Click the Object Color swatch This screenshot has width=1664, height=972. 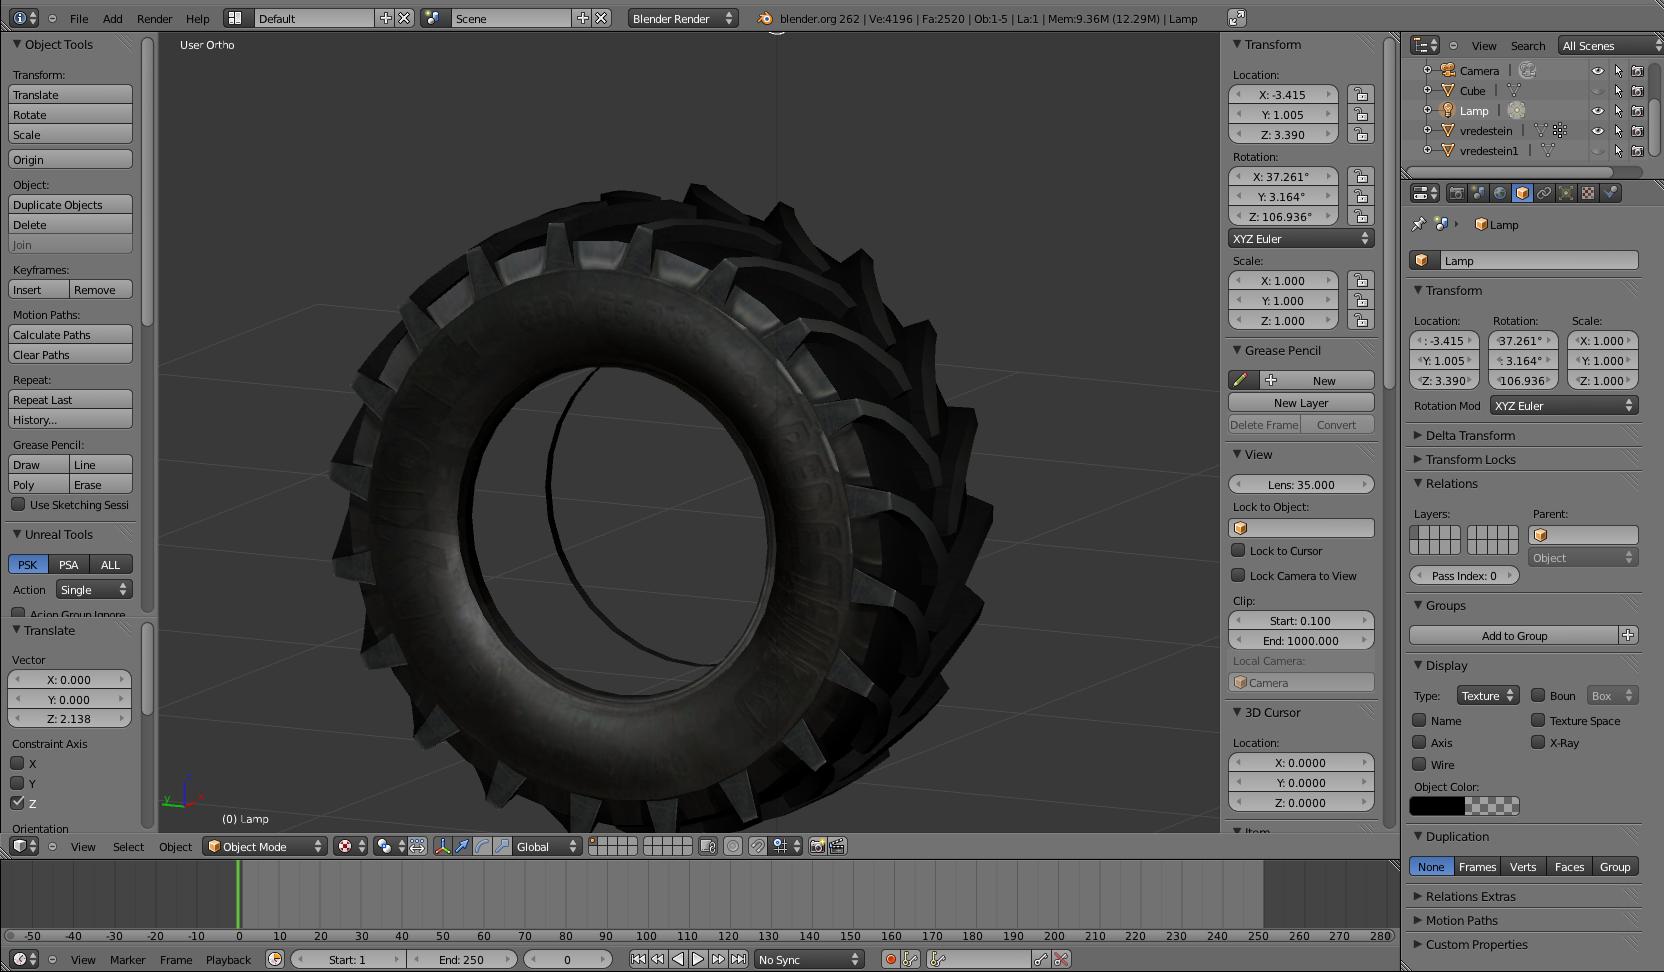pyautogui.click(x=1464, y=805)
